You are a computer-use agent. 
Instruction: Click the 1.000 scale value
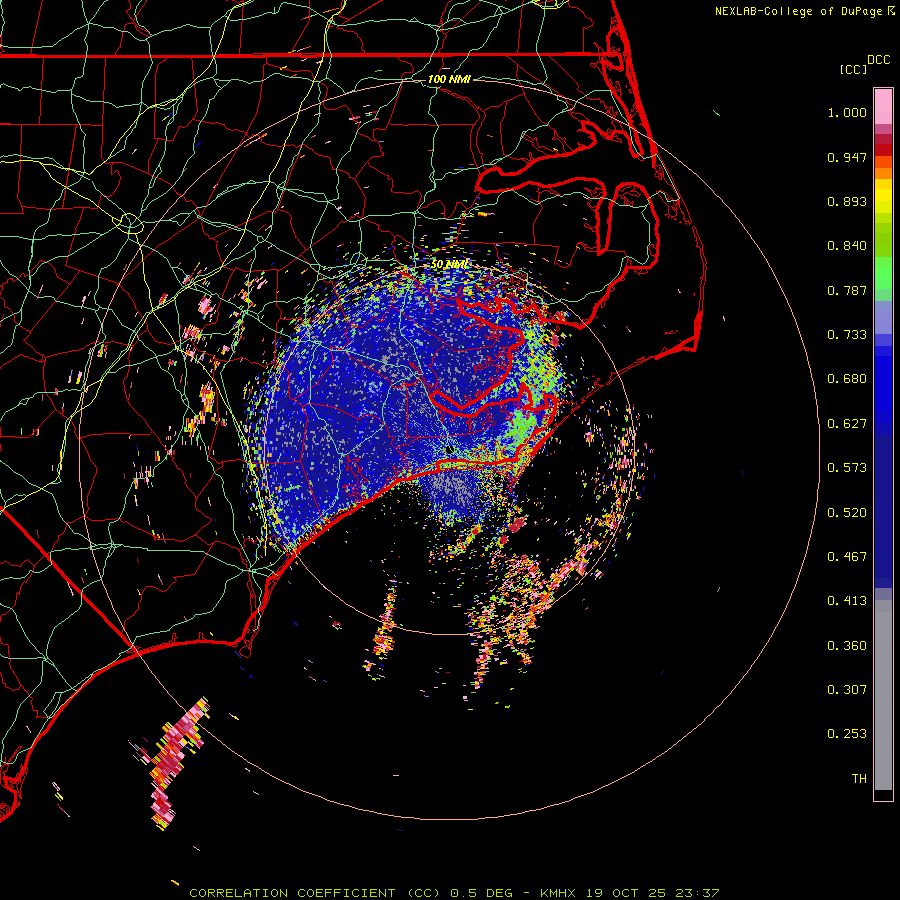pyautogui.click(x=847, y=112)
